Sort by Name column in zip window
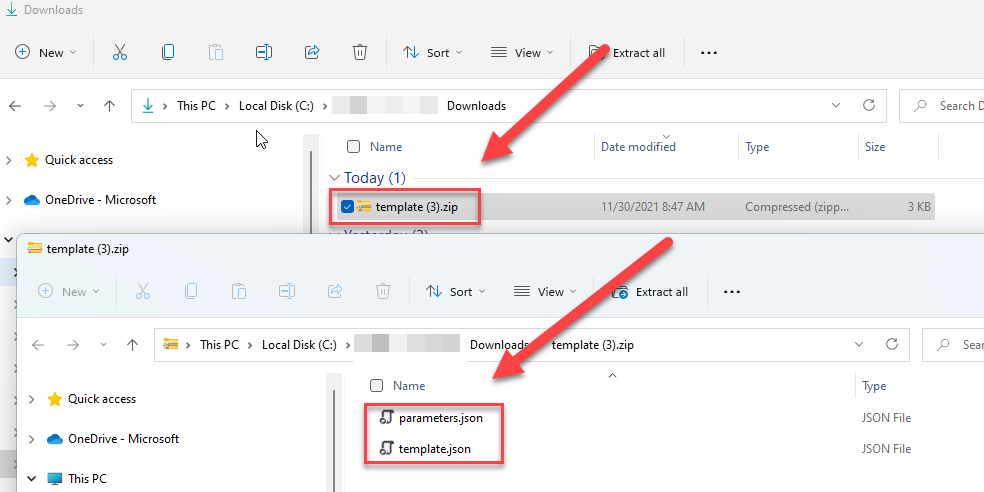The image size is (984, 492). tap(409, 385)
